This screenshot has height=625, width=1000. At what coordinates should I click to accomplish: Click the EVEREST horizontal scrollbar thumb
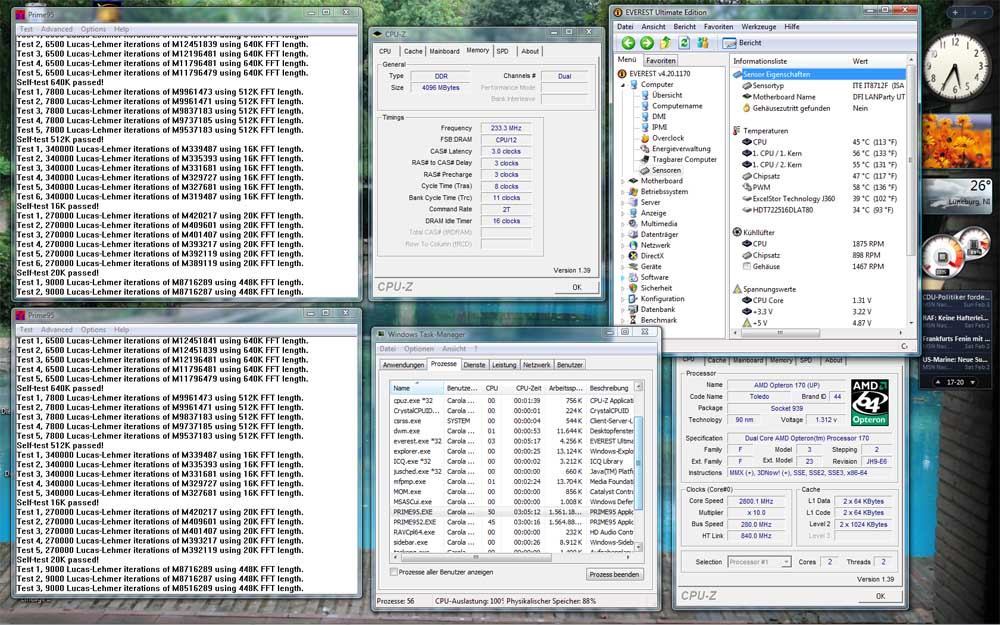pos(779,333)
